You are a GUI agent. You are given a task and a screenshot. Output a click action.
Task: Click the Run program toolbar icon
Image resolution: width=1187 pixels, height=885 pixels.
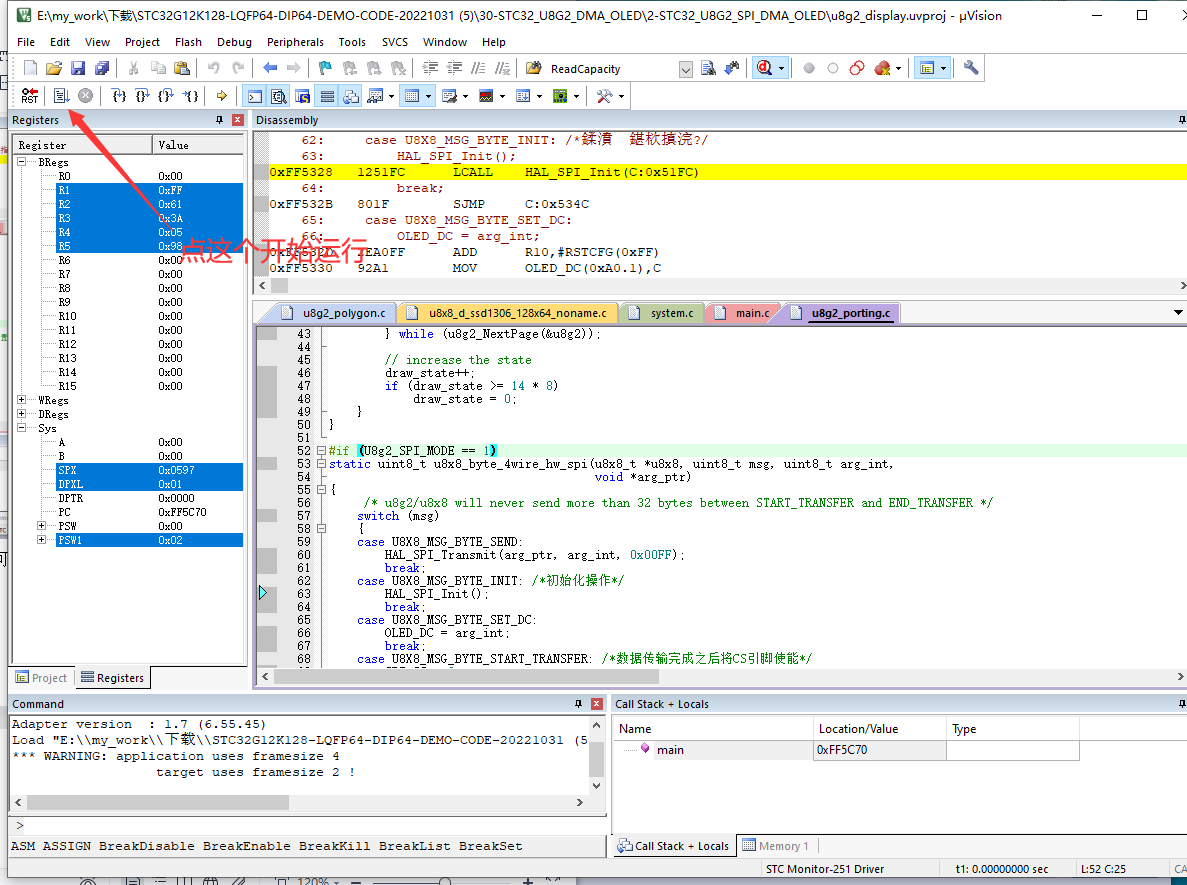coord(61,96)
